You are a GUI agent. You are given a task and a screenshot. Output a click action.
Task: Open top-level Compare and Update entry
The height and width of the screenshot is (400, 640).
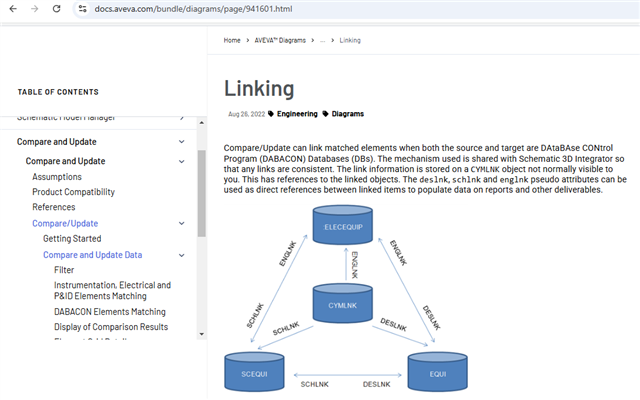point(57,142)
